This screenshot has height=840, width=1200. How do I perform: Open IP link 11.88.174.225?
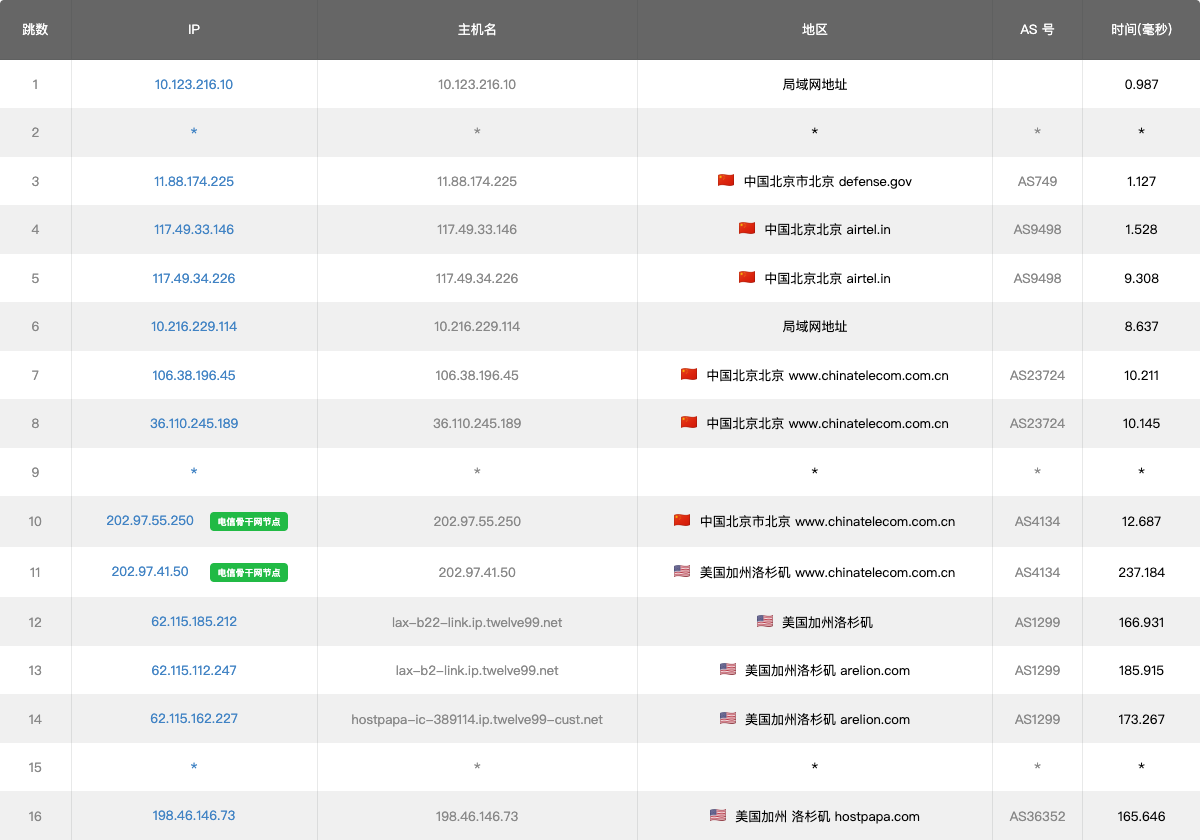pyautogui.click(x=194, y=182)
